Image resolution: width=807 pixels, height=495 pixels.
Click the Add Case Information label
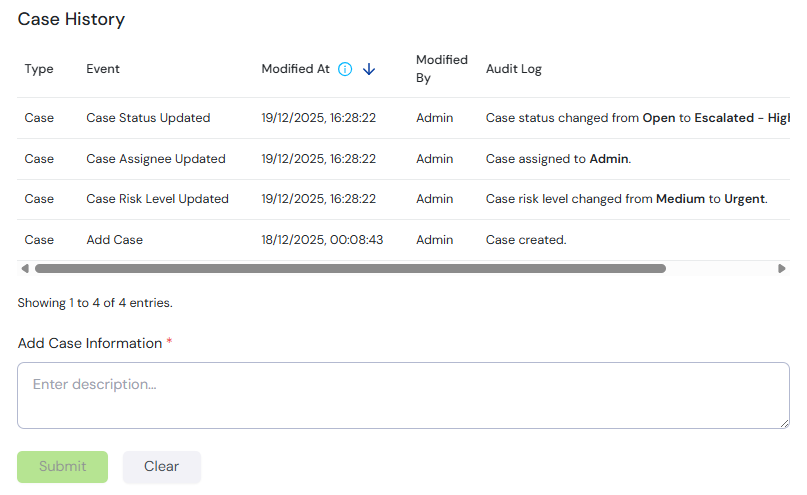tap(90, 343)
